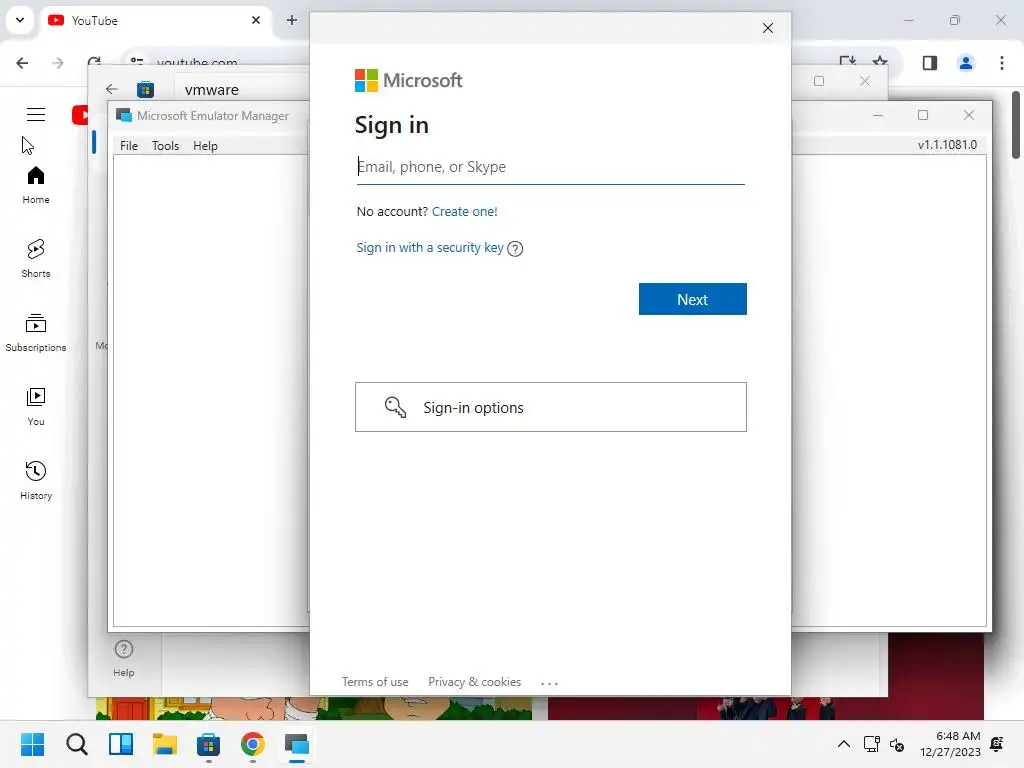The image size is (1024, 768).
Task: Click Chrome back arrow
Action: click(22, 63)
